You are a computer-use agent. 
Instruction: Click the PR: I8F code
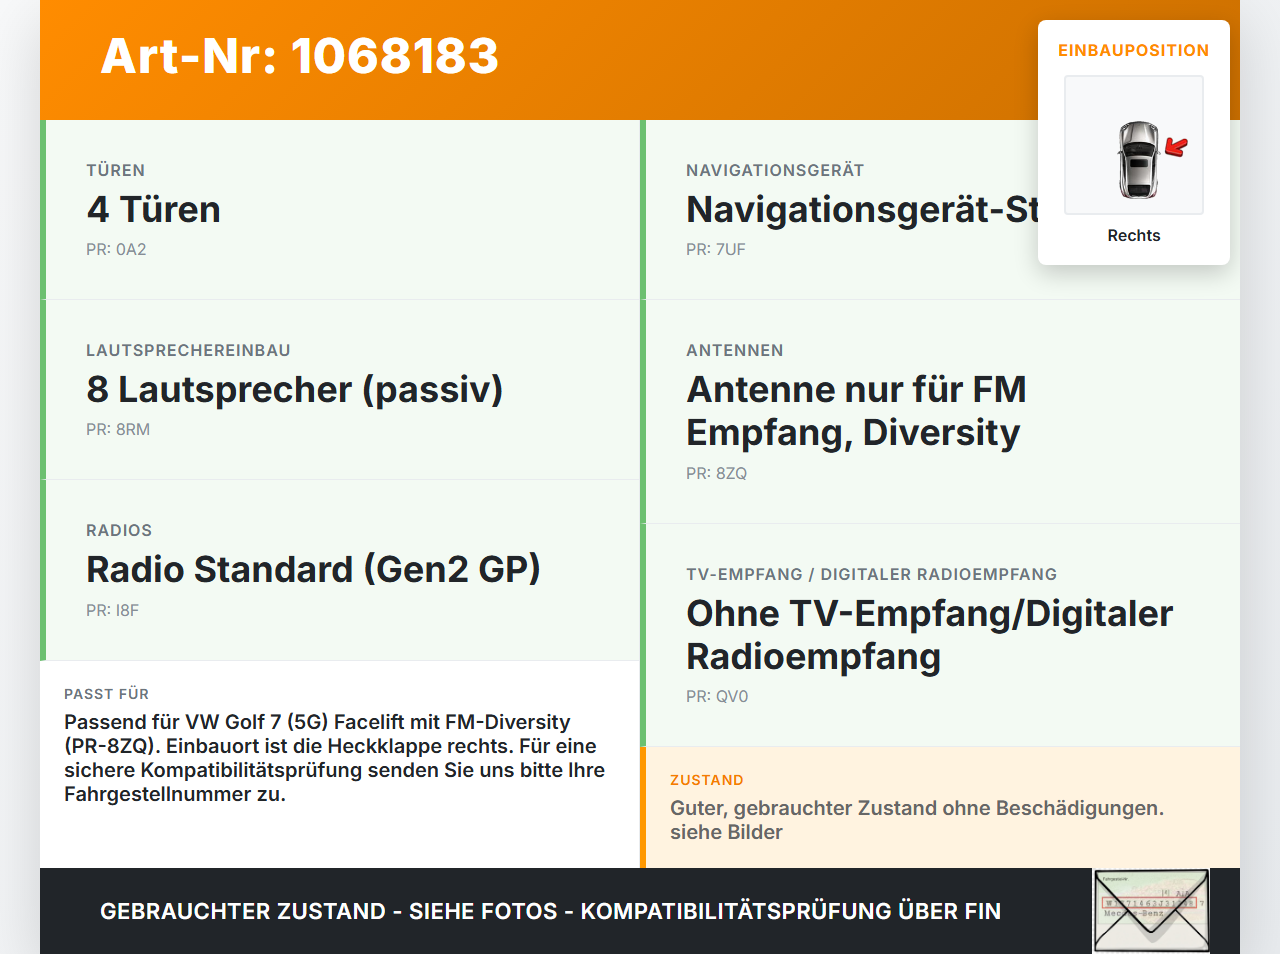point(112,610)
